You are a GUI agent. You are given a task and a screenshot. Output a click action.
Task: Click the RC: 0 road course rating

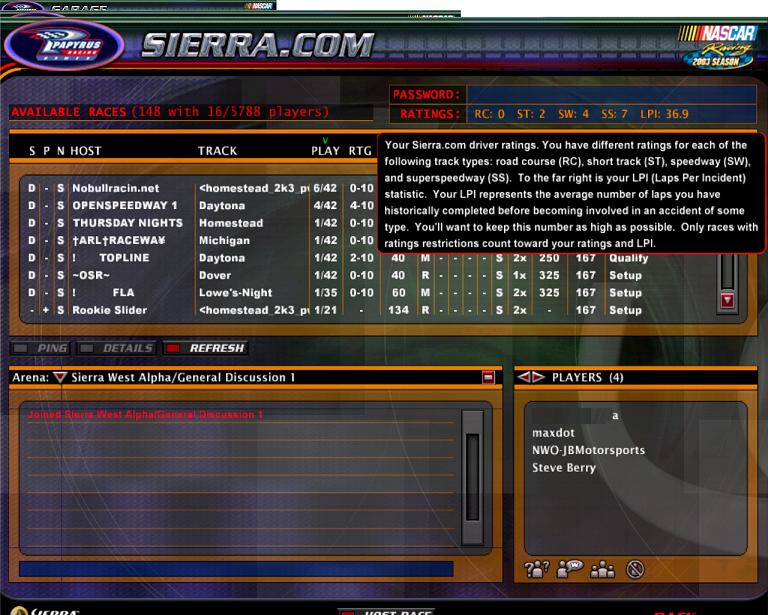click(x=489, y=114)
